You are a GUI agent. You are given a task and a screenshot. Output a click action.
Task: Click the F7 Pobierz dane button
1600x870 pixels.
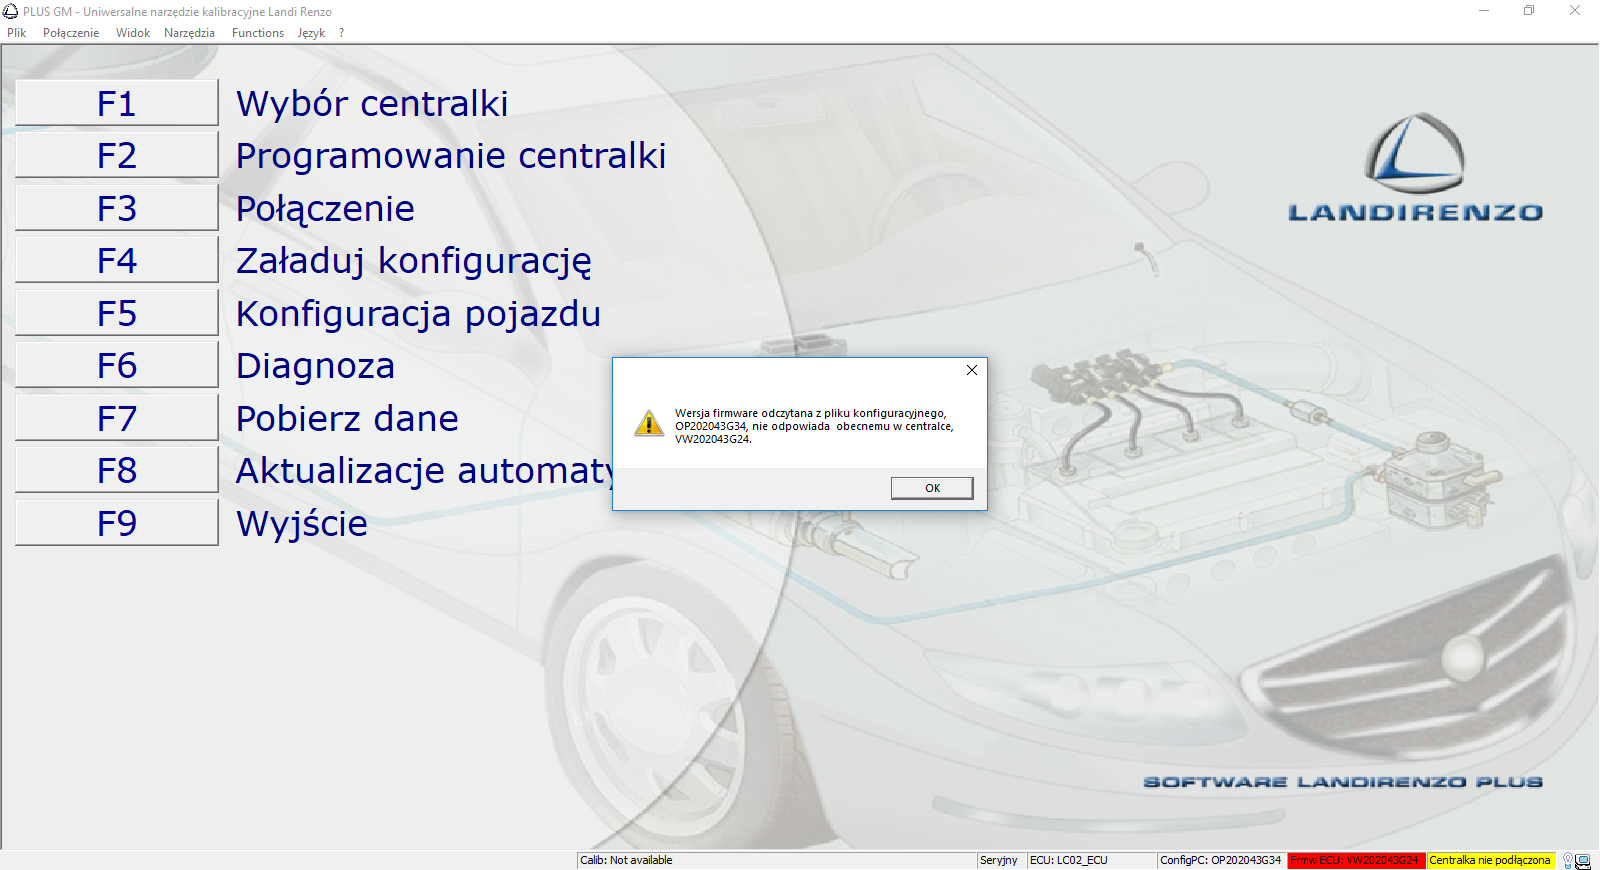click(x=117, y=418)
